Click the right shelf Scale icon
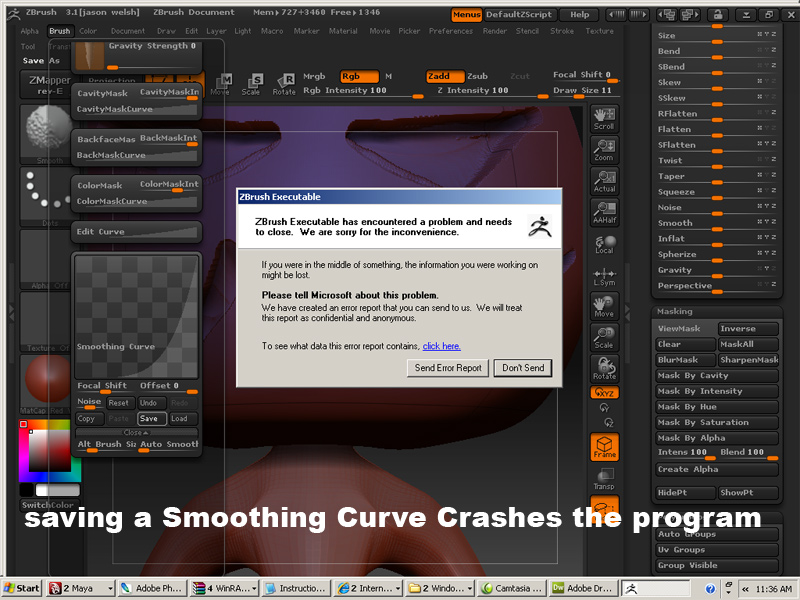This screenshot has height=600, width=800. click(605, 337)
